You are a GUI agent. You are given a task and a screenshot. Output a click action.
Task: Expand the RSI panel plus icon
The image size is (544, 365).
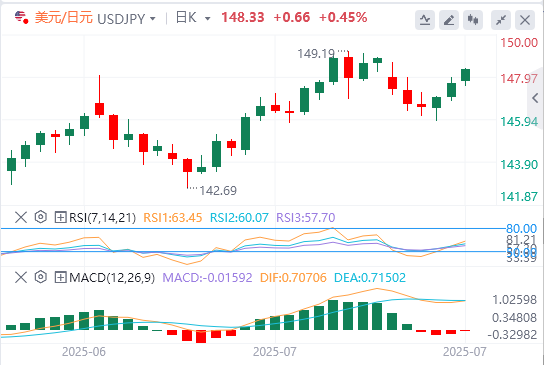60,218
